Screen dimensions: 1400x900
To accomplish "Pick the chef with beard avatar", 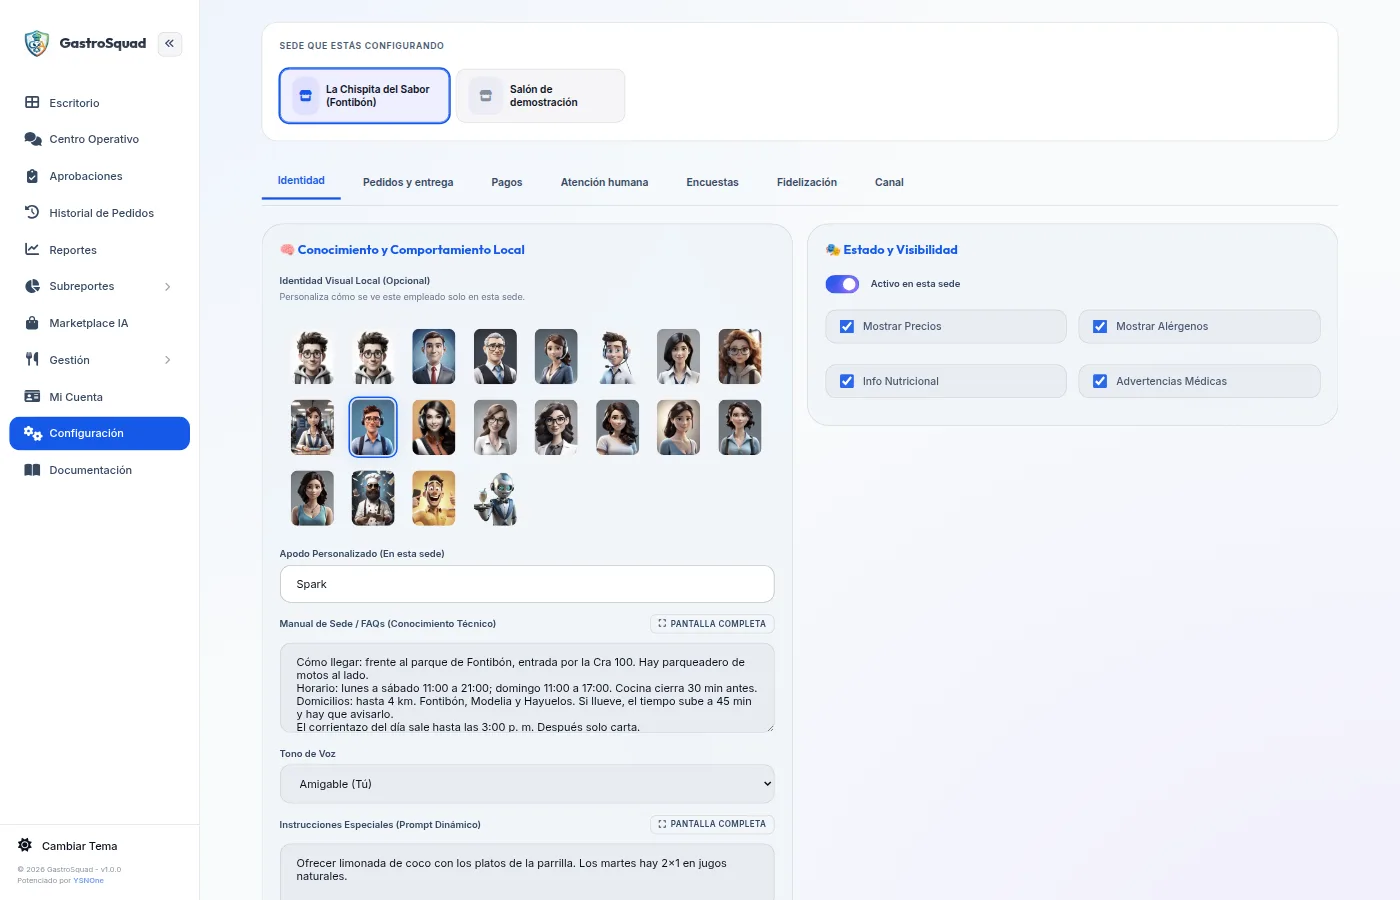I will tap(373, 498).
